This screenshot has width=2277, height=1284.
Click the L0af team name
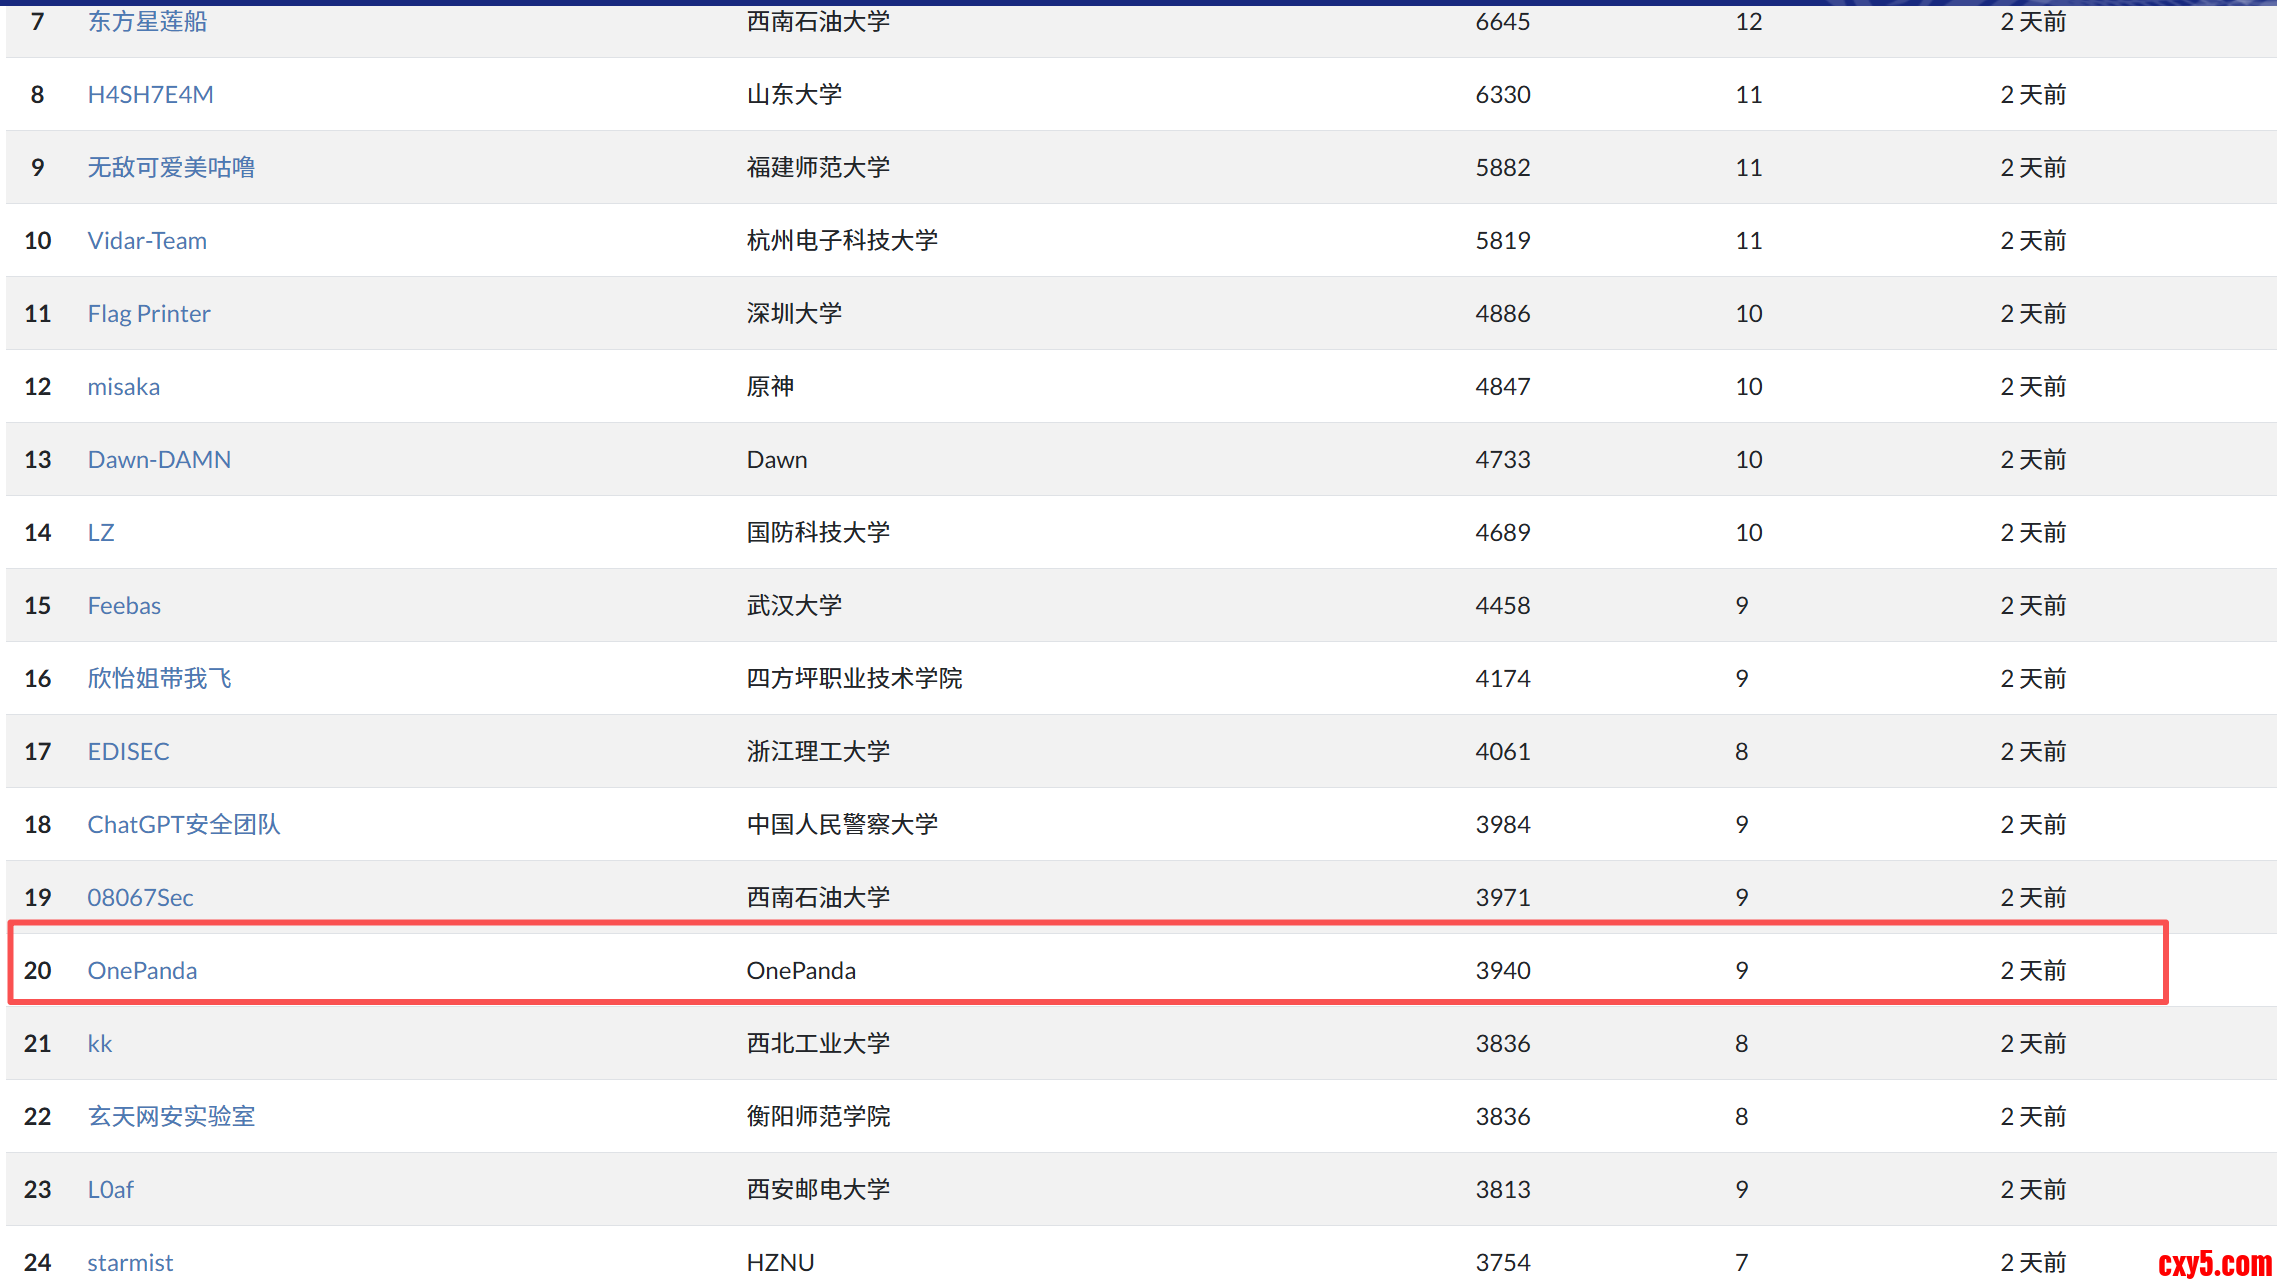tap(110, 1190)
